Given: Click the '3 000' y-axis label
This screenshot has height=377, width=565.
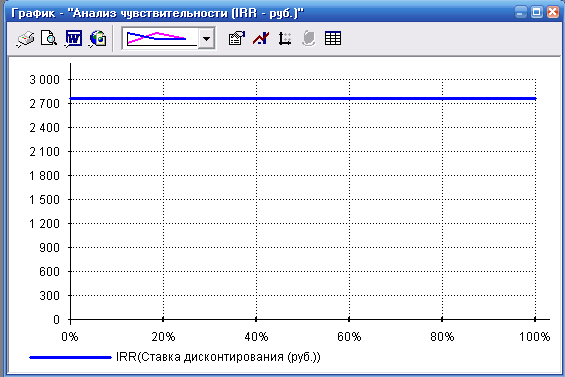Looking at the screenshot, I should click(45, 80).
